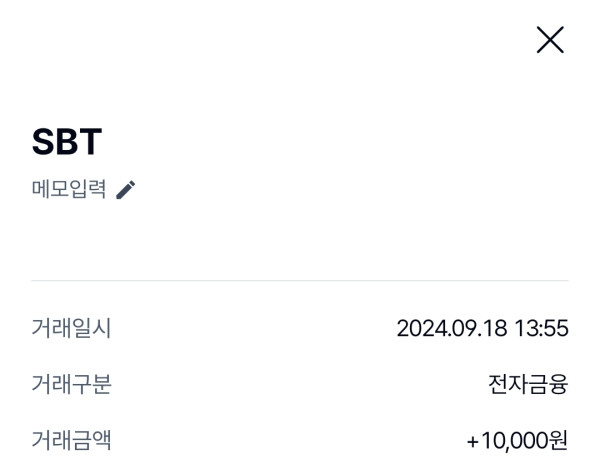Click the 거래일시 label
Screen dimensions: 600x469
click(x=71, y=328)
